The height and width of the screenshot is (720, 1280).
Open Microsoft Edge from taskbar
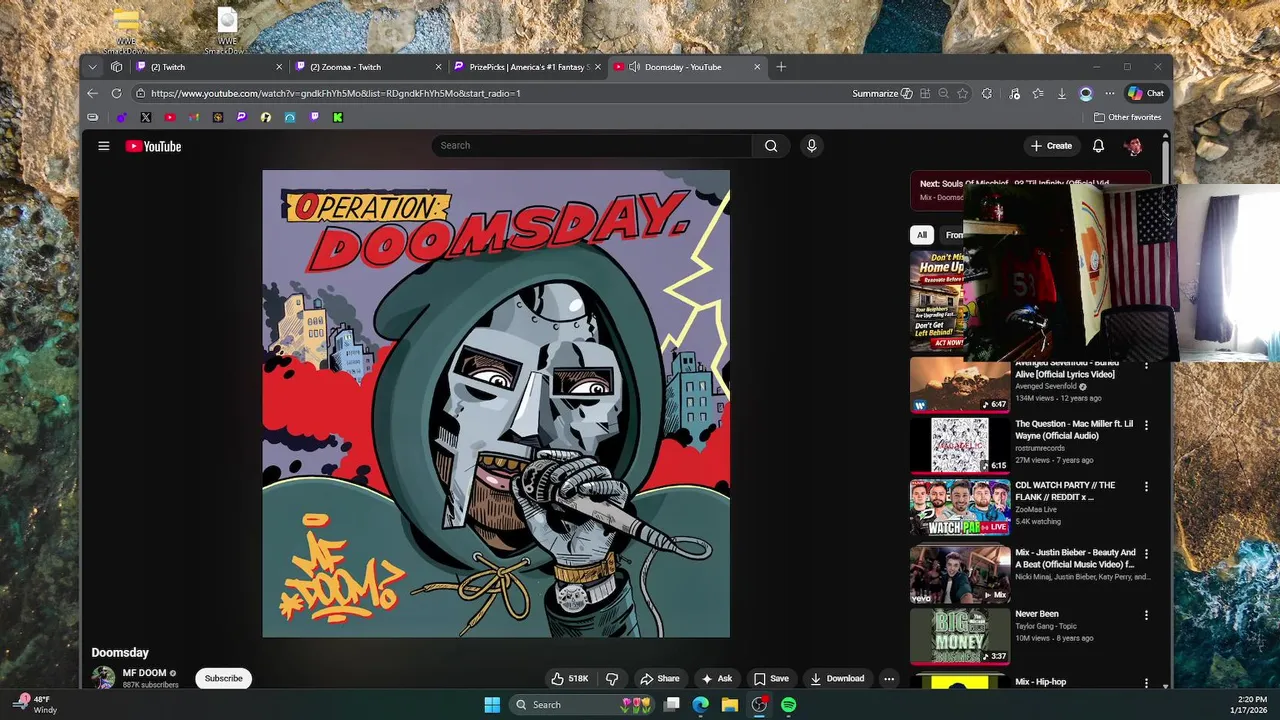(701, 705)
